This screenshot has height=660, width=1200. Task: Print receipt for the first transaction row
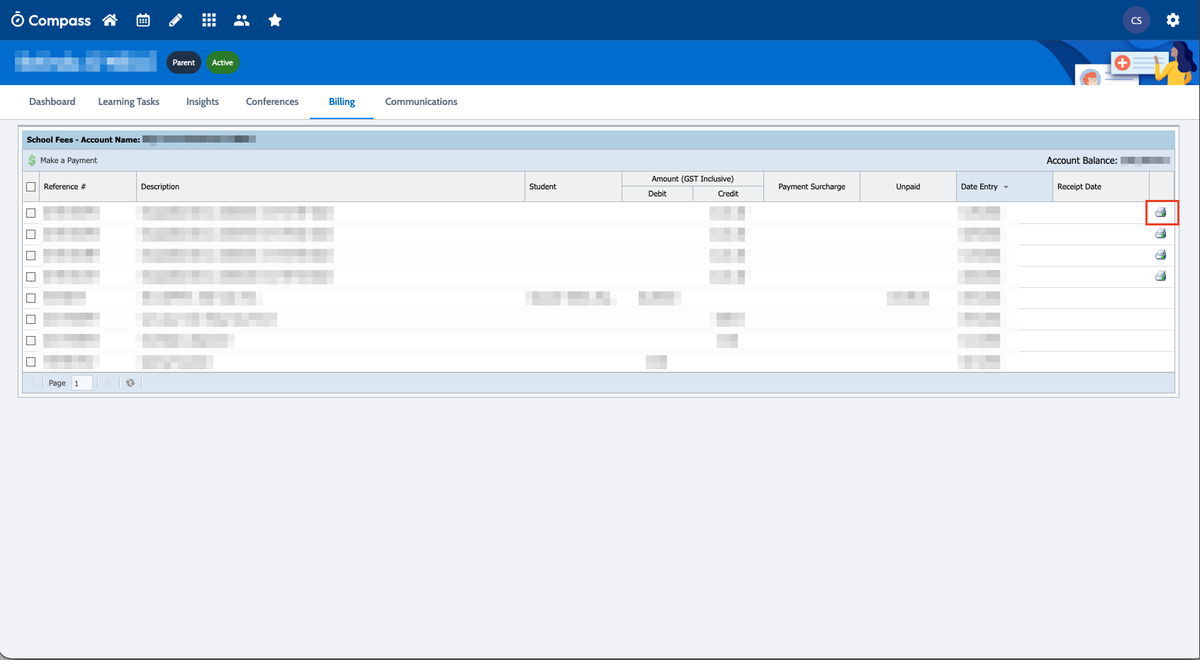pos(1161,212)
